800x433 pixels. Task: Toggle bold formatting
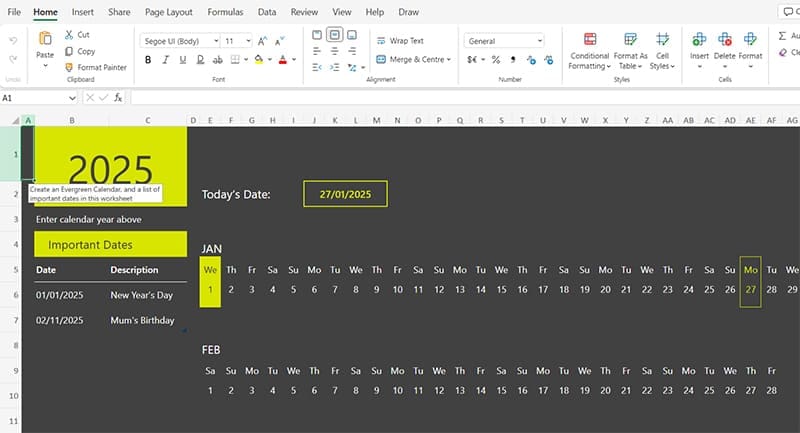(148, 60)
